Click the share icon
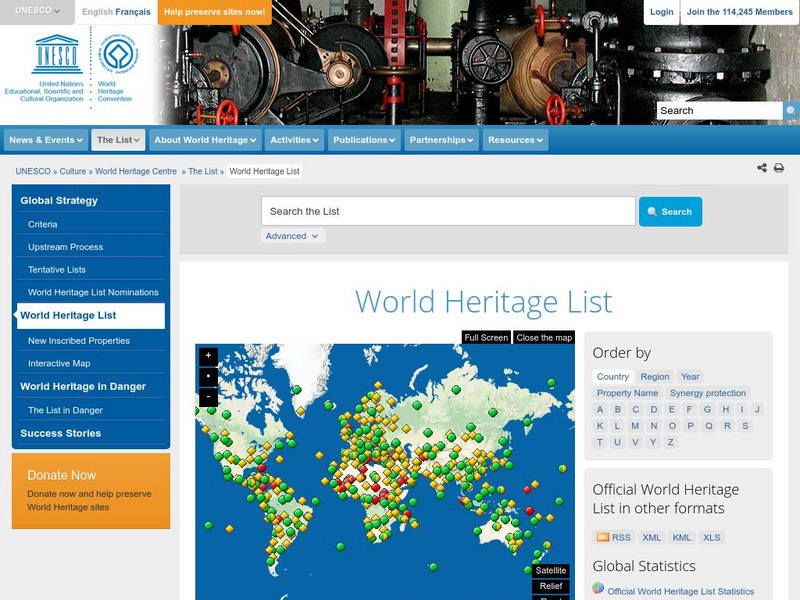The height and width of the screenshot is (600, 800). tap(762, 168)
